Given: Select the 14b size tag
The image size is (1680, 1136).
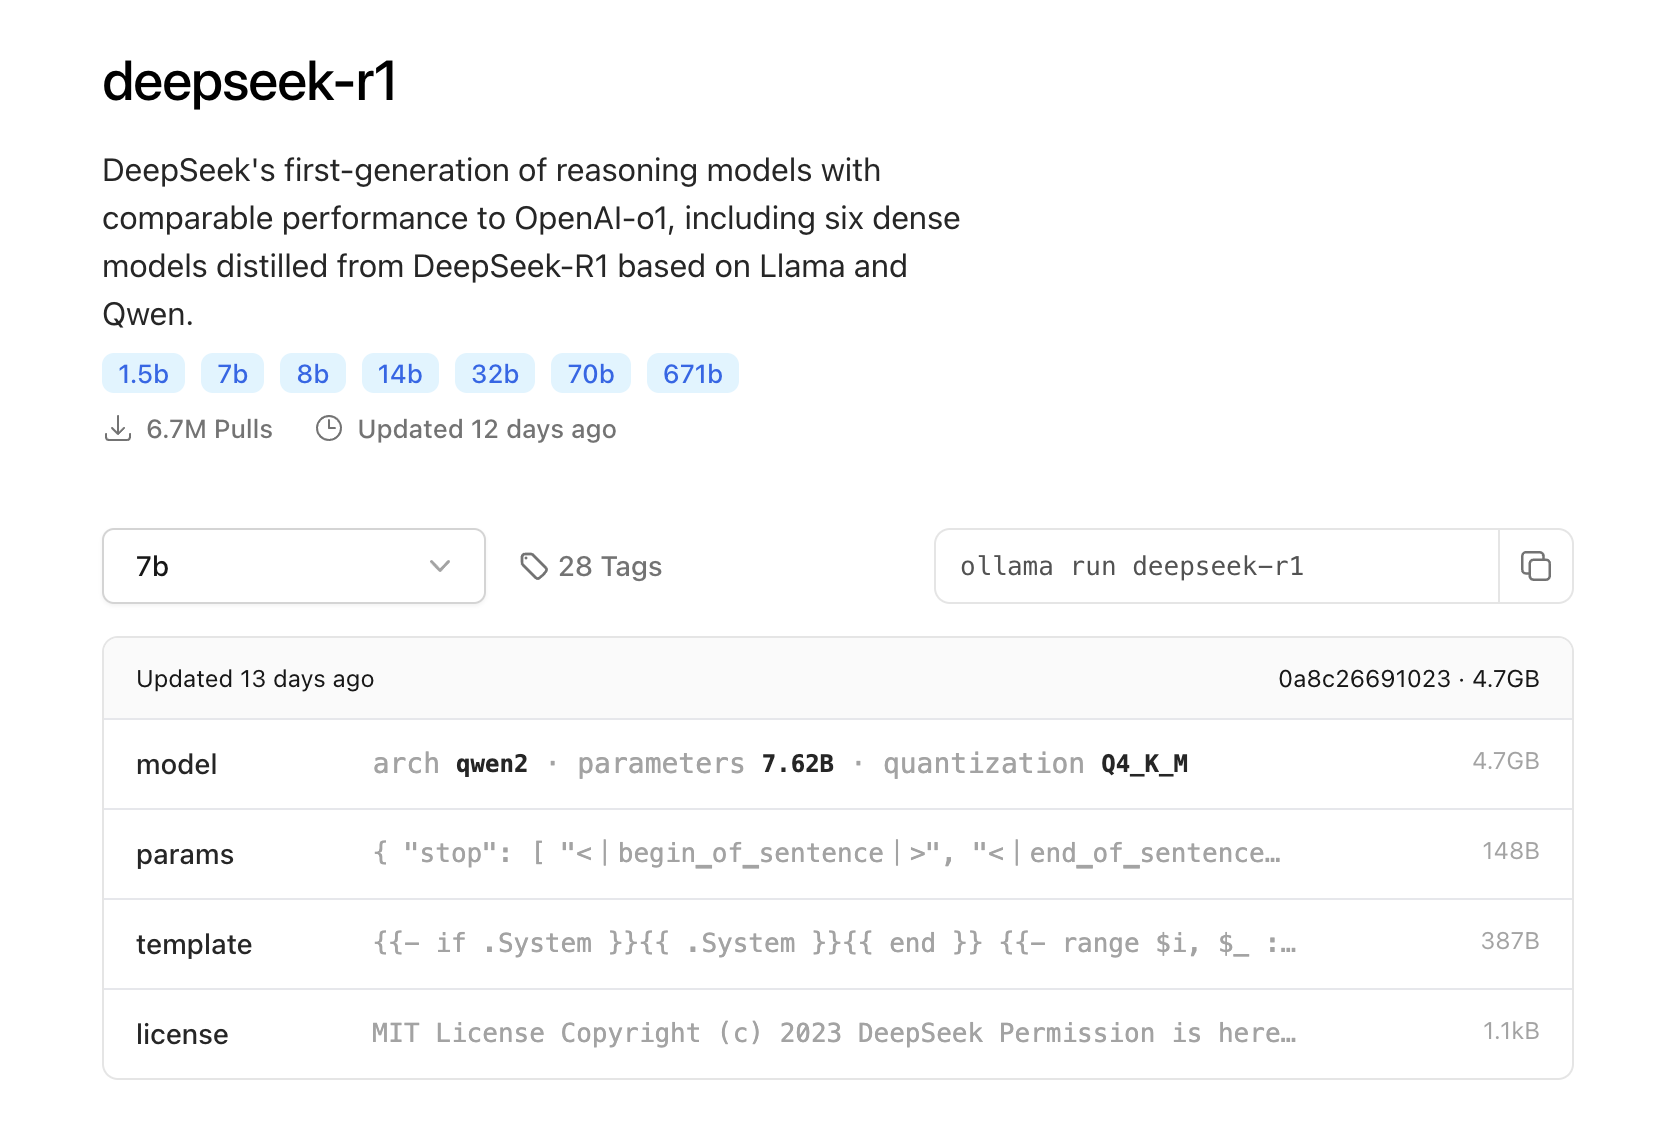Looking at the screenshot, I should [x=400, y=374].
